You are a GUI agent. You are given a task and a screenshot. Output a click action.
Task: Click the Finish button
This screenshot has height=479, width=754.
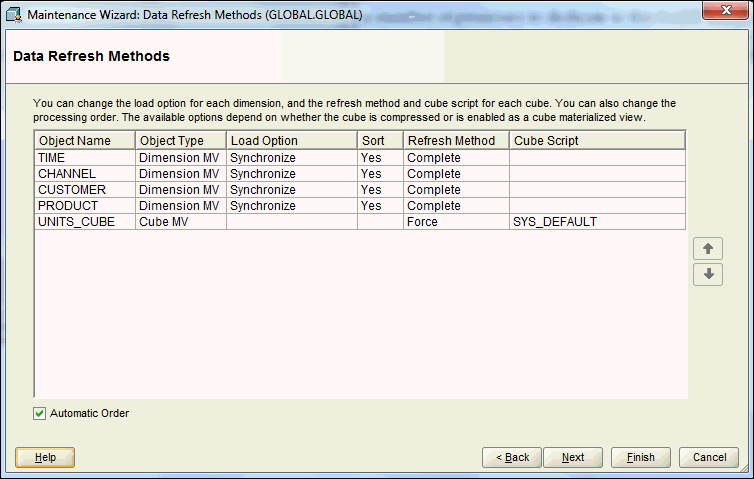click(641, 457)
